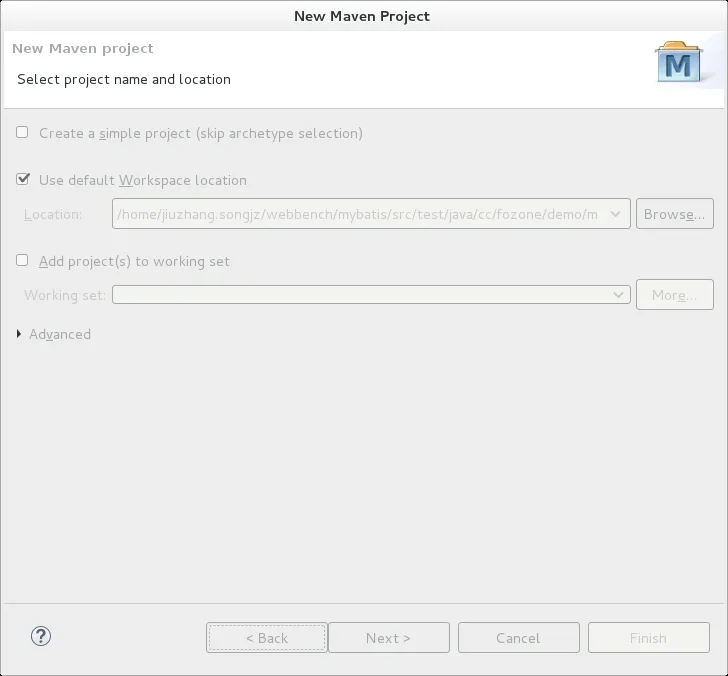This screenshot has width=728, height=676.
Task: Click the 'New Maven project' heading
Action: tap(83, 48)
